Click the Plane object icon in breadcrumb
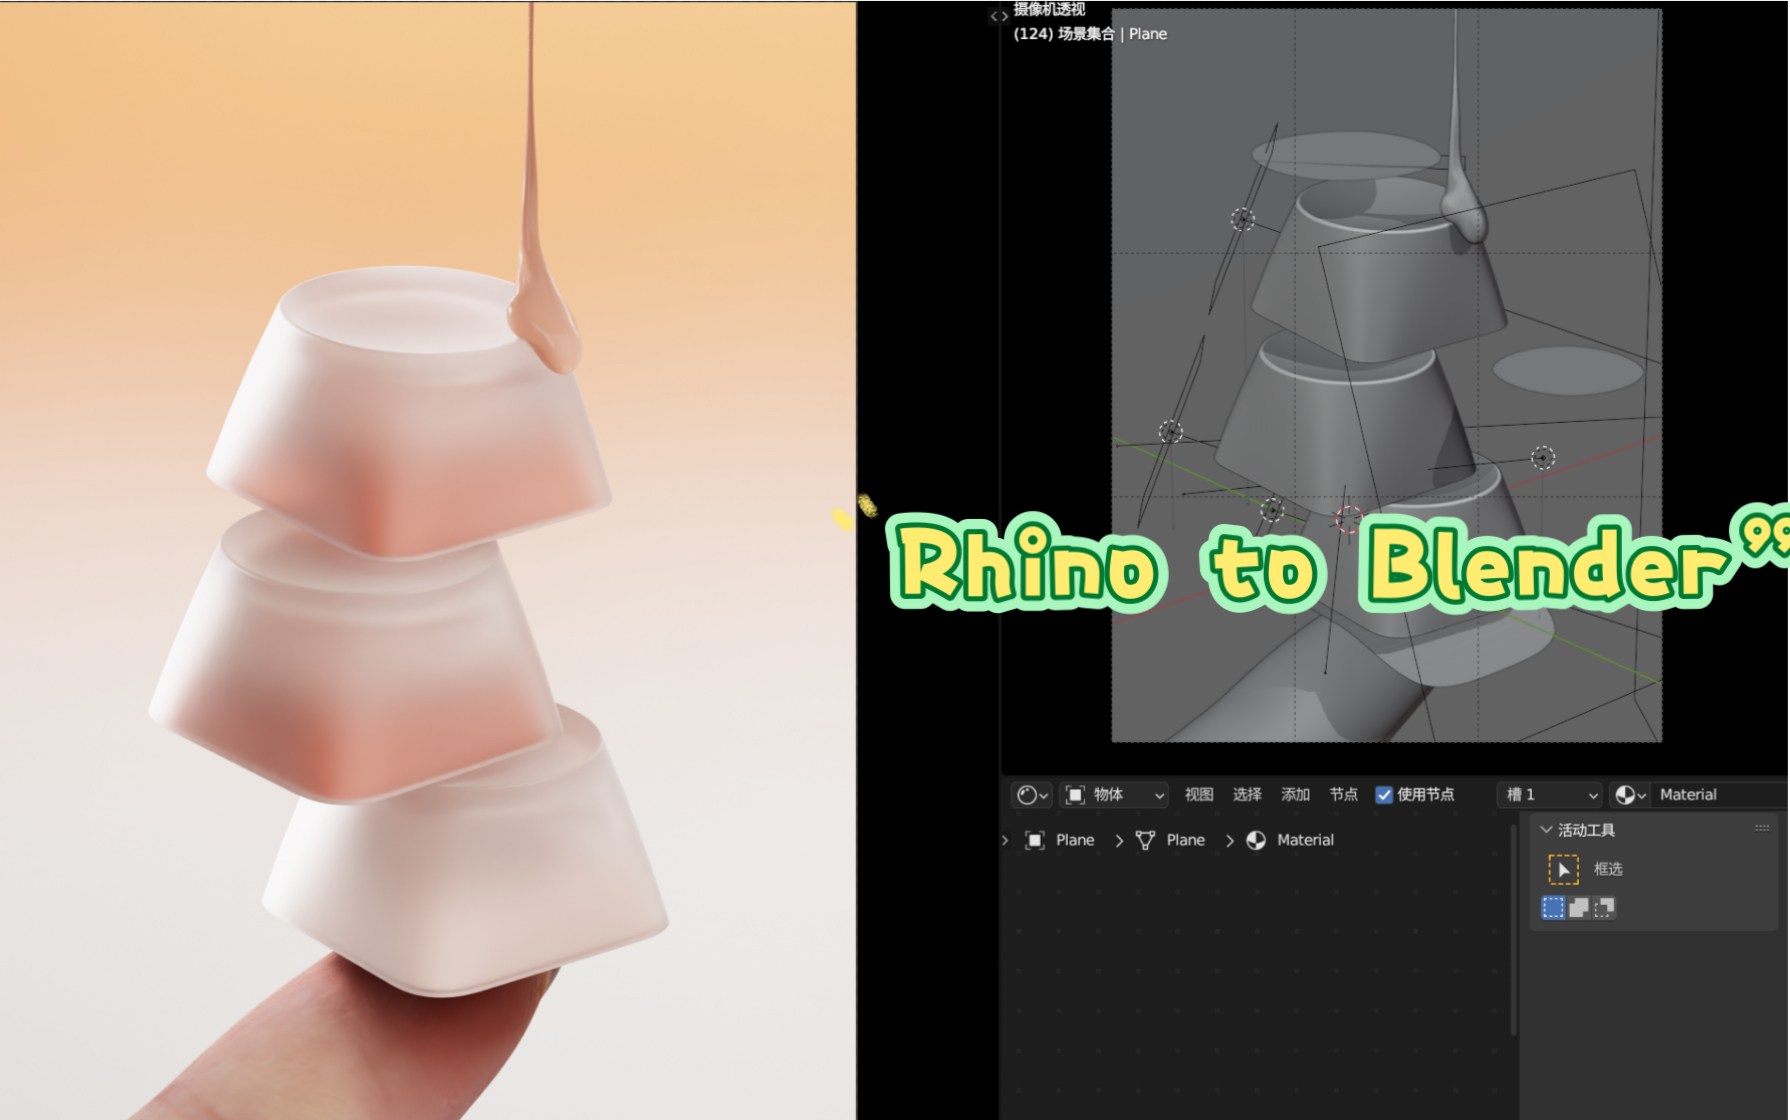The height and width of the screenshot is (1120, 1790). (1035, 840)
